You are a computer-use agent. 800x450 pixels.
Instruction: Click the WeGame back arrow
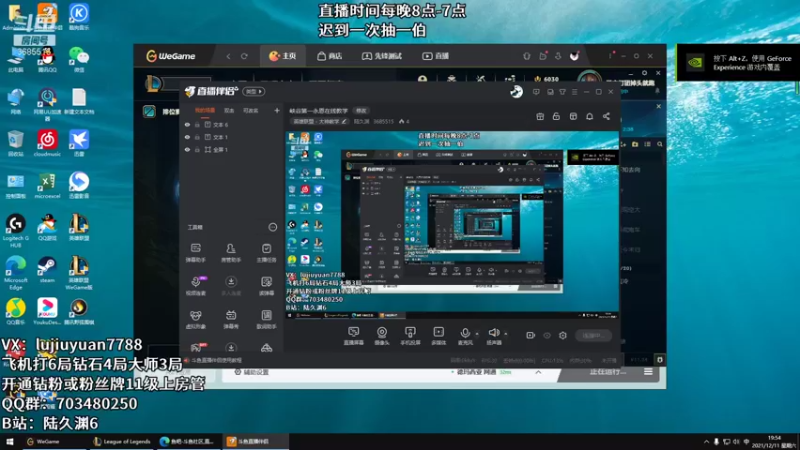(229, 56)
